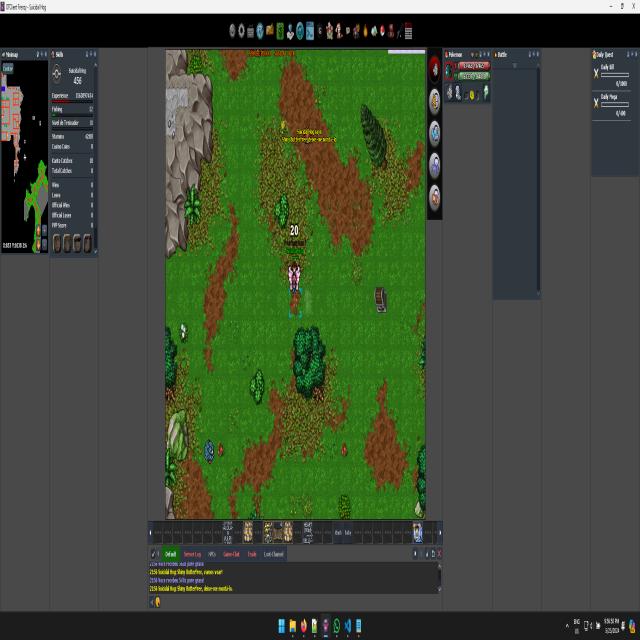Click the last equipment slot below PVP Score

click(x=88, y=242)
